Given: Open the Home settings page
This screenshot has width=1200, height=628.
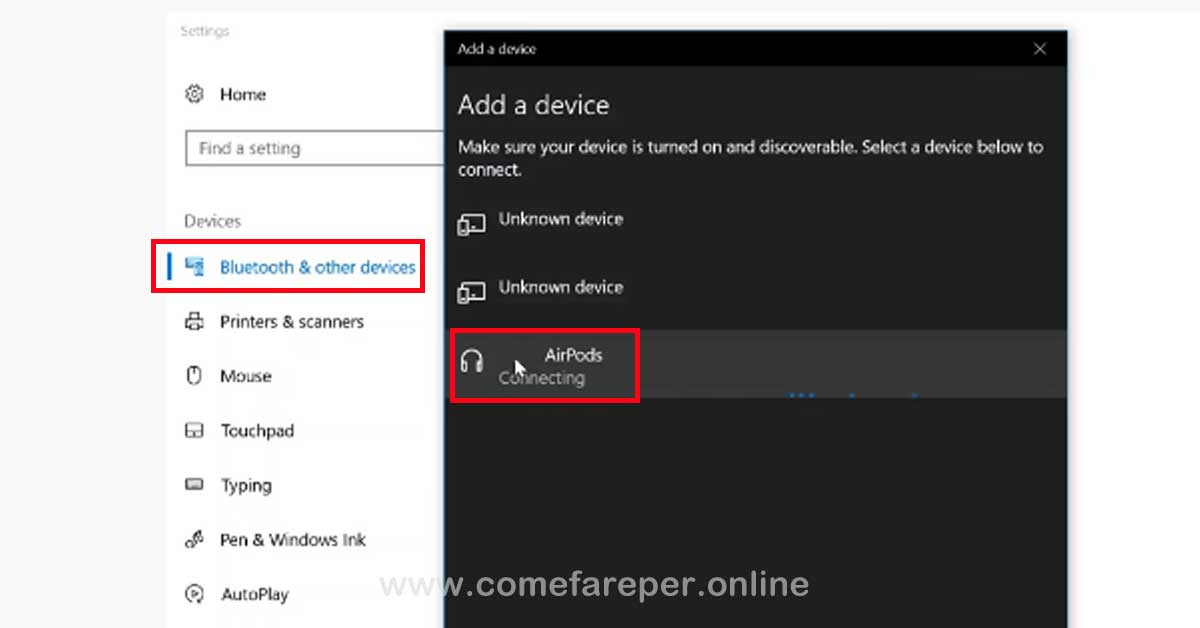Looking at the screenshot, I should 242,93.
